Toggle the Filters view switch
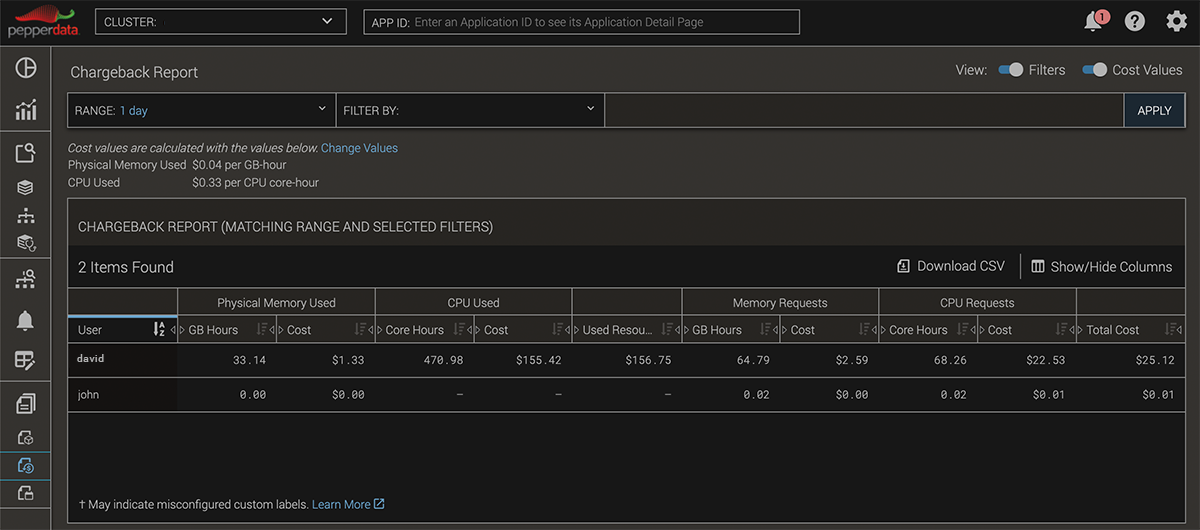 tap(1011, 70)
